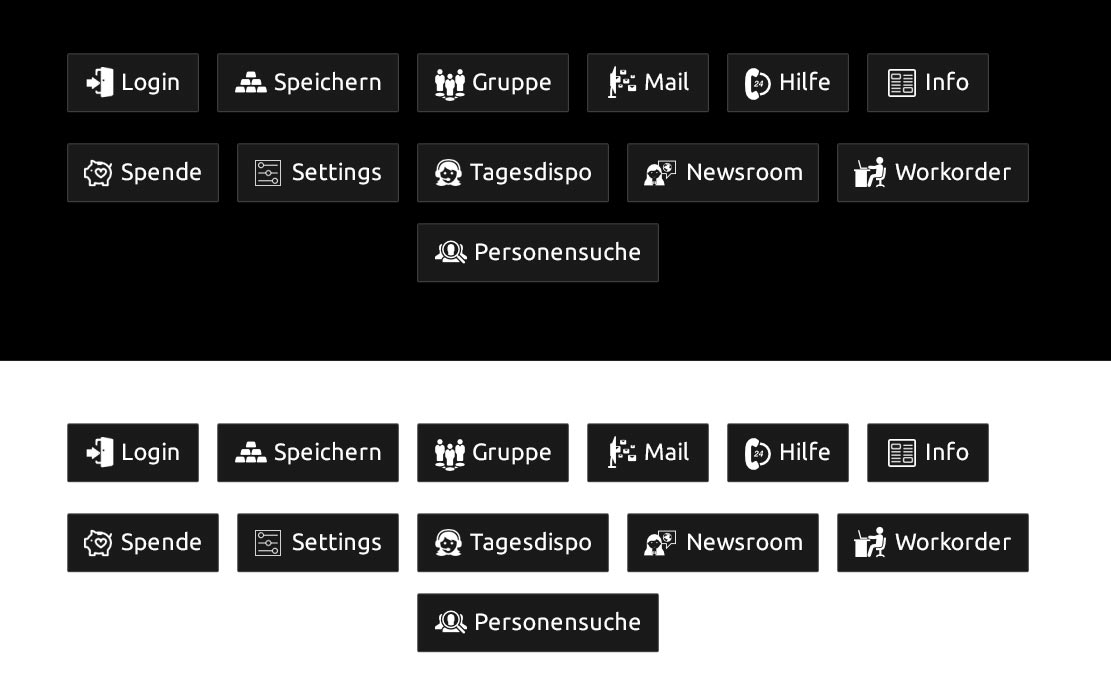The width and height of the screenshot is (1111, 694).
Task: Open Gruppe in the white section
Action: tap(492, 452)
